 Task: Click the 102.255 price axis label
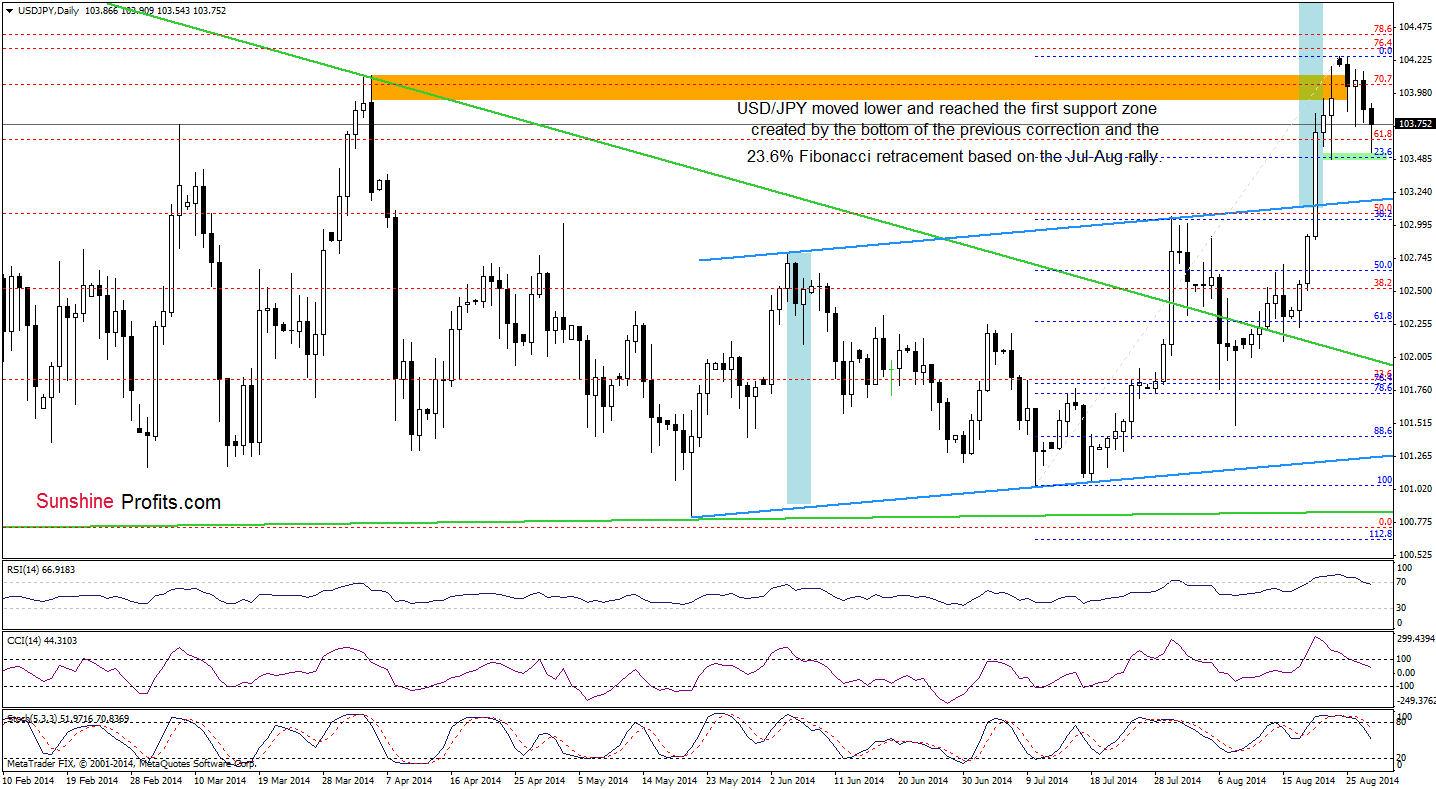[1414, 324]
